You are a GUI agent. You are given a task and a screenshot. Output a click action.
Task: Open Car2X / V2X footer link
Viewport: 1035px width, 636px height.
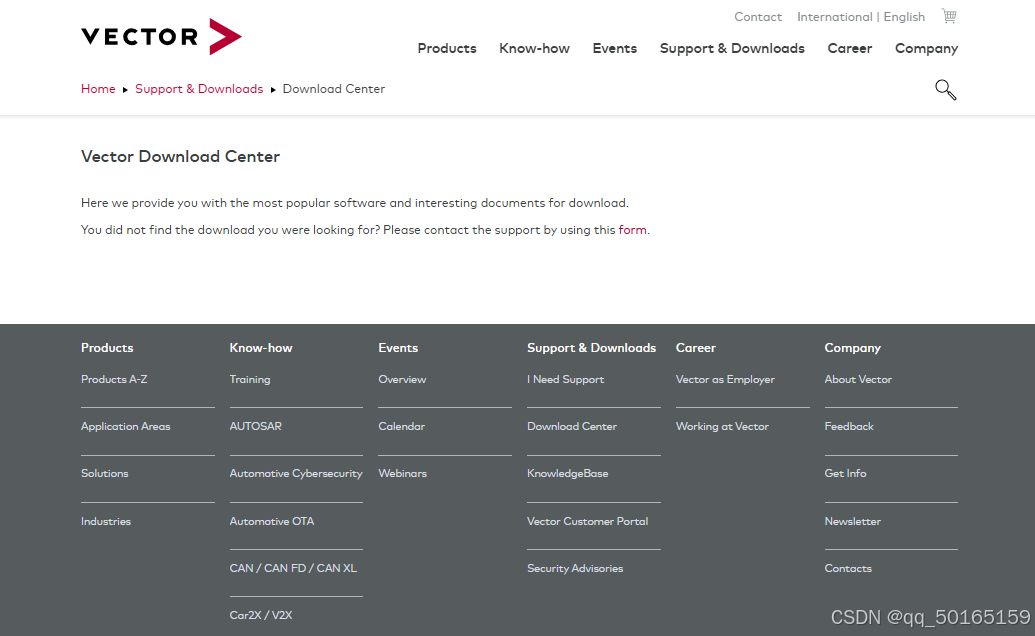[x=261, y=615]
